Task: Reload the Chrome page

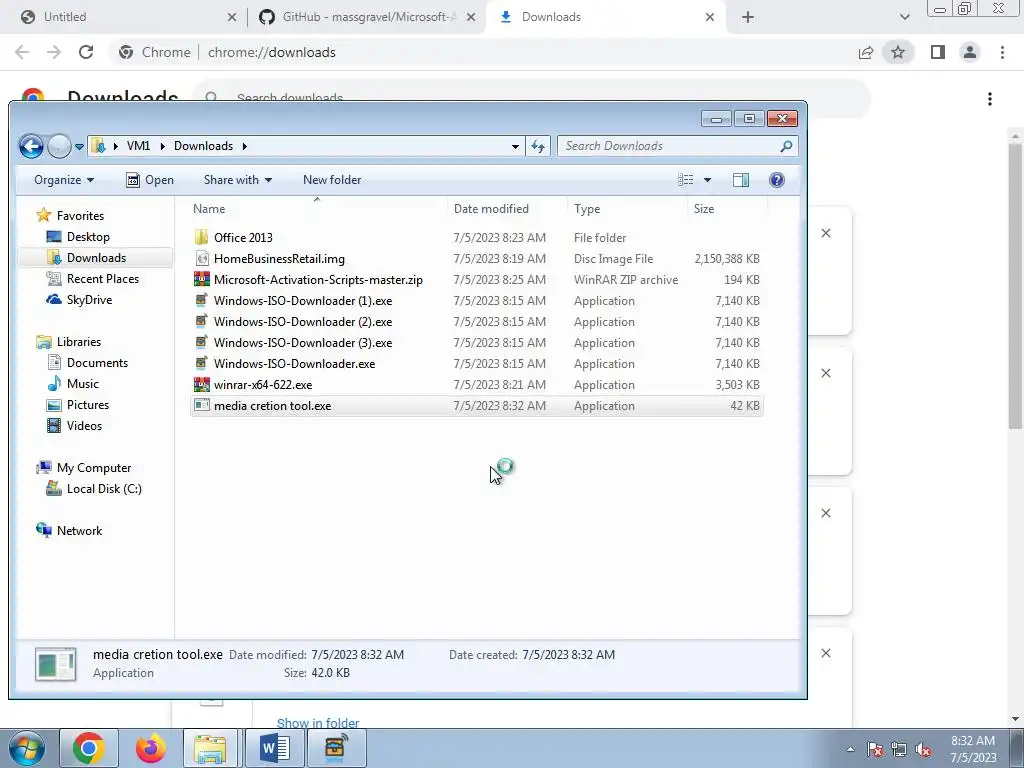Action: tap(86, 52)
